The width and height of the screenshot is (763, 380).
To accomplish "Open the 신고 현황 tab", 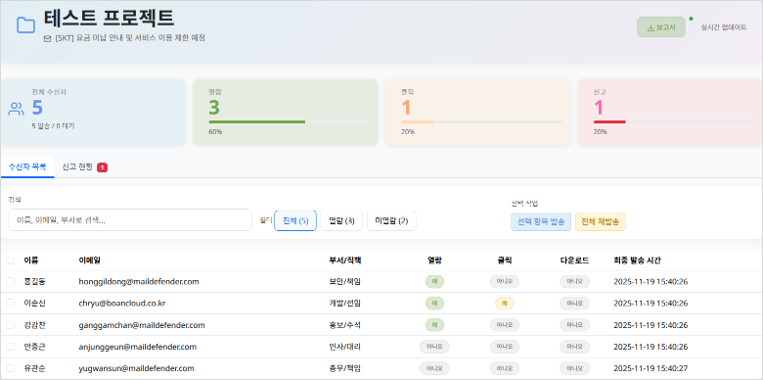I will [84, 167].
